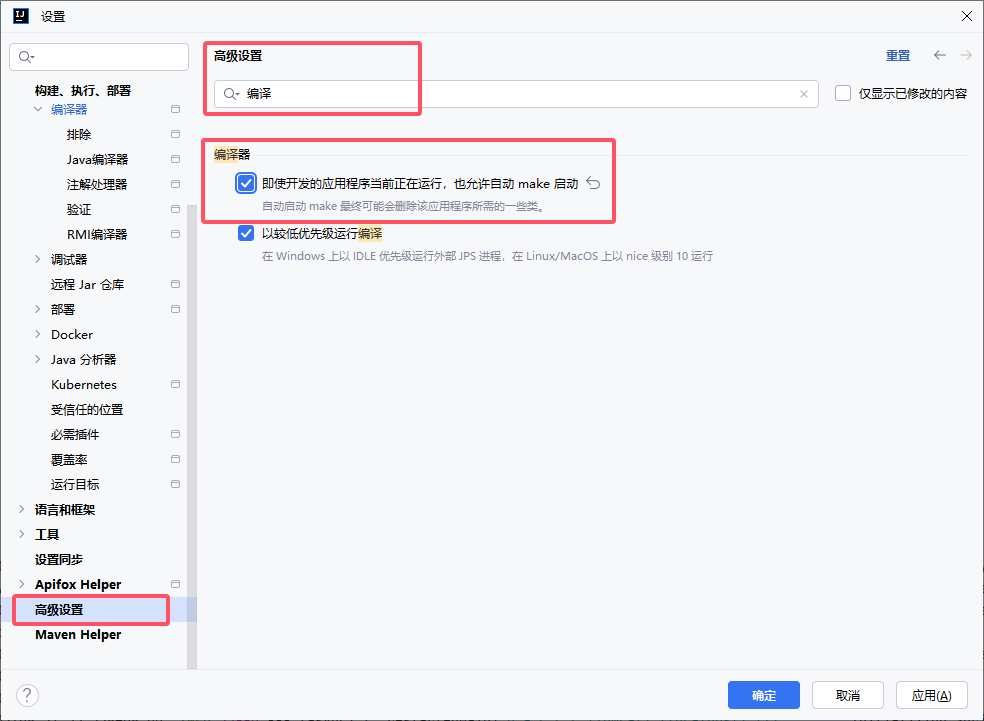Click the 确定 button

763,695
